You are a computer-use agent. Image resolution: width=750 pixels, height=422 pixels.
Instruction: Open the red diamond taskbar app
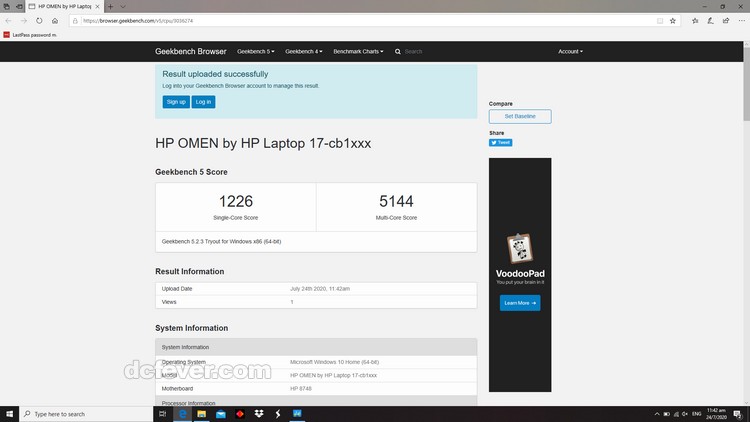pos(240,414)
